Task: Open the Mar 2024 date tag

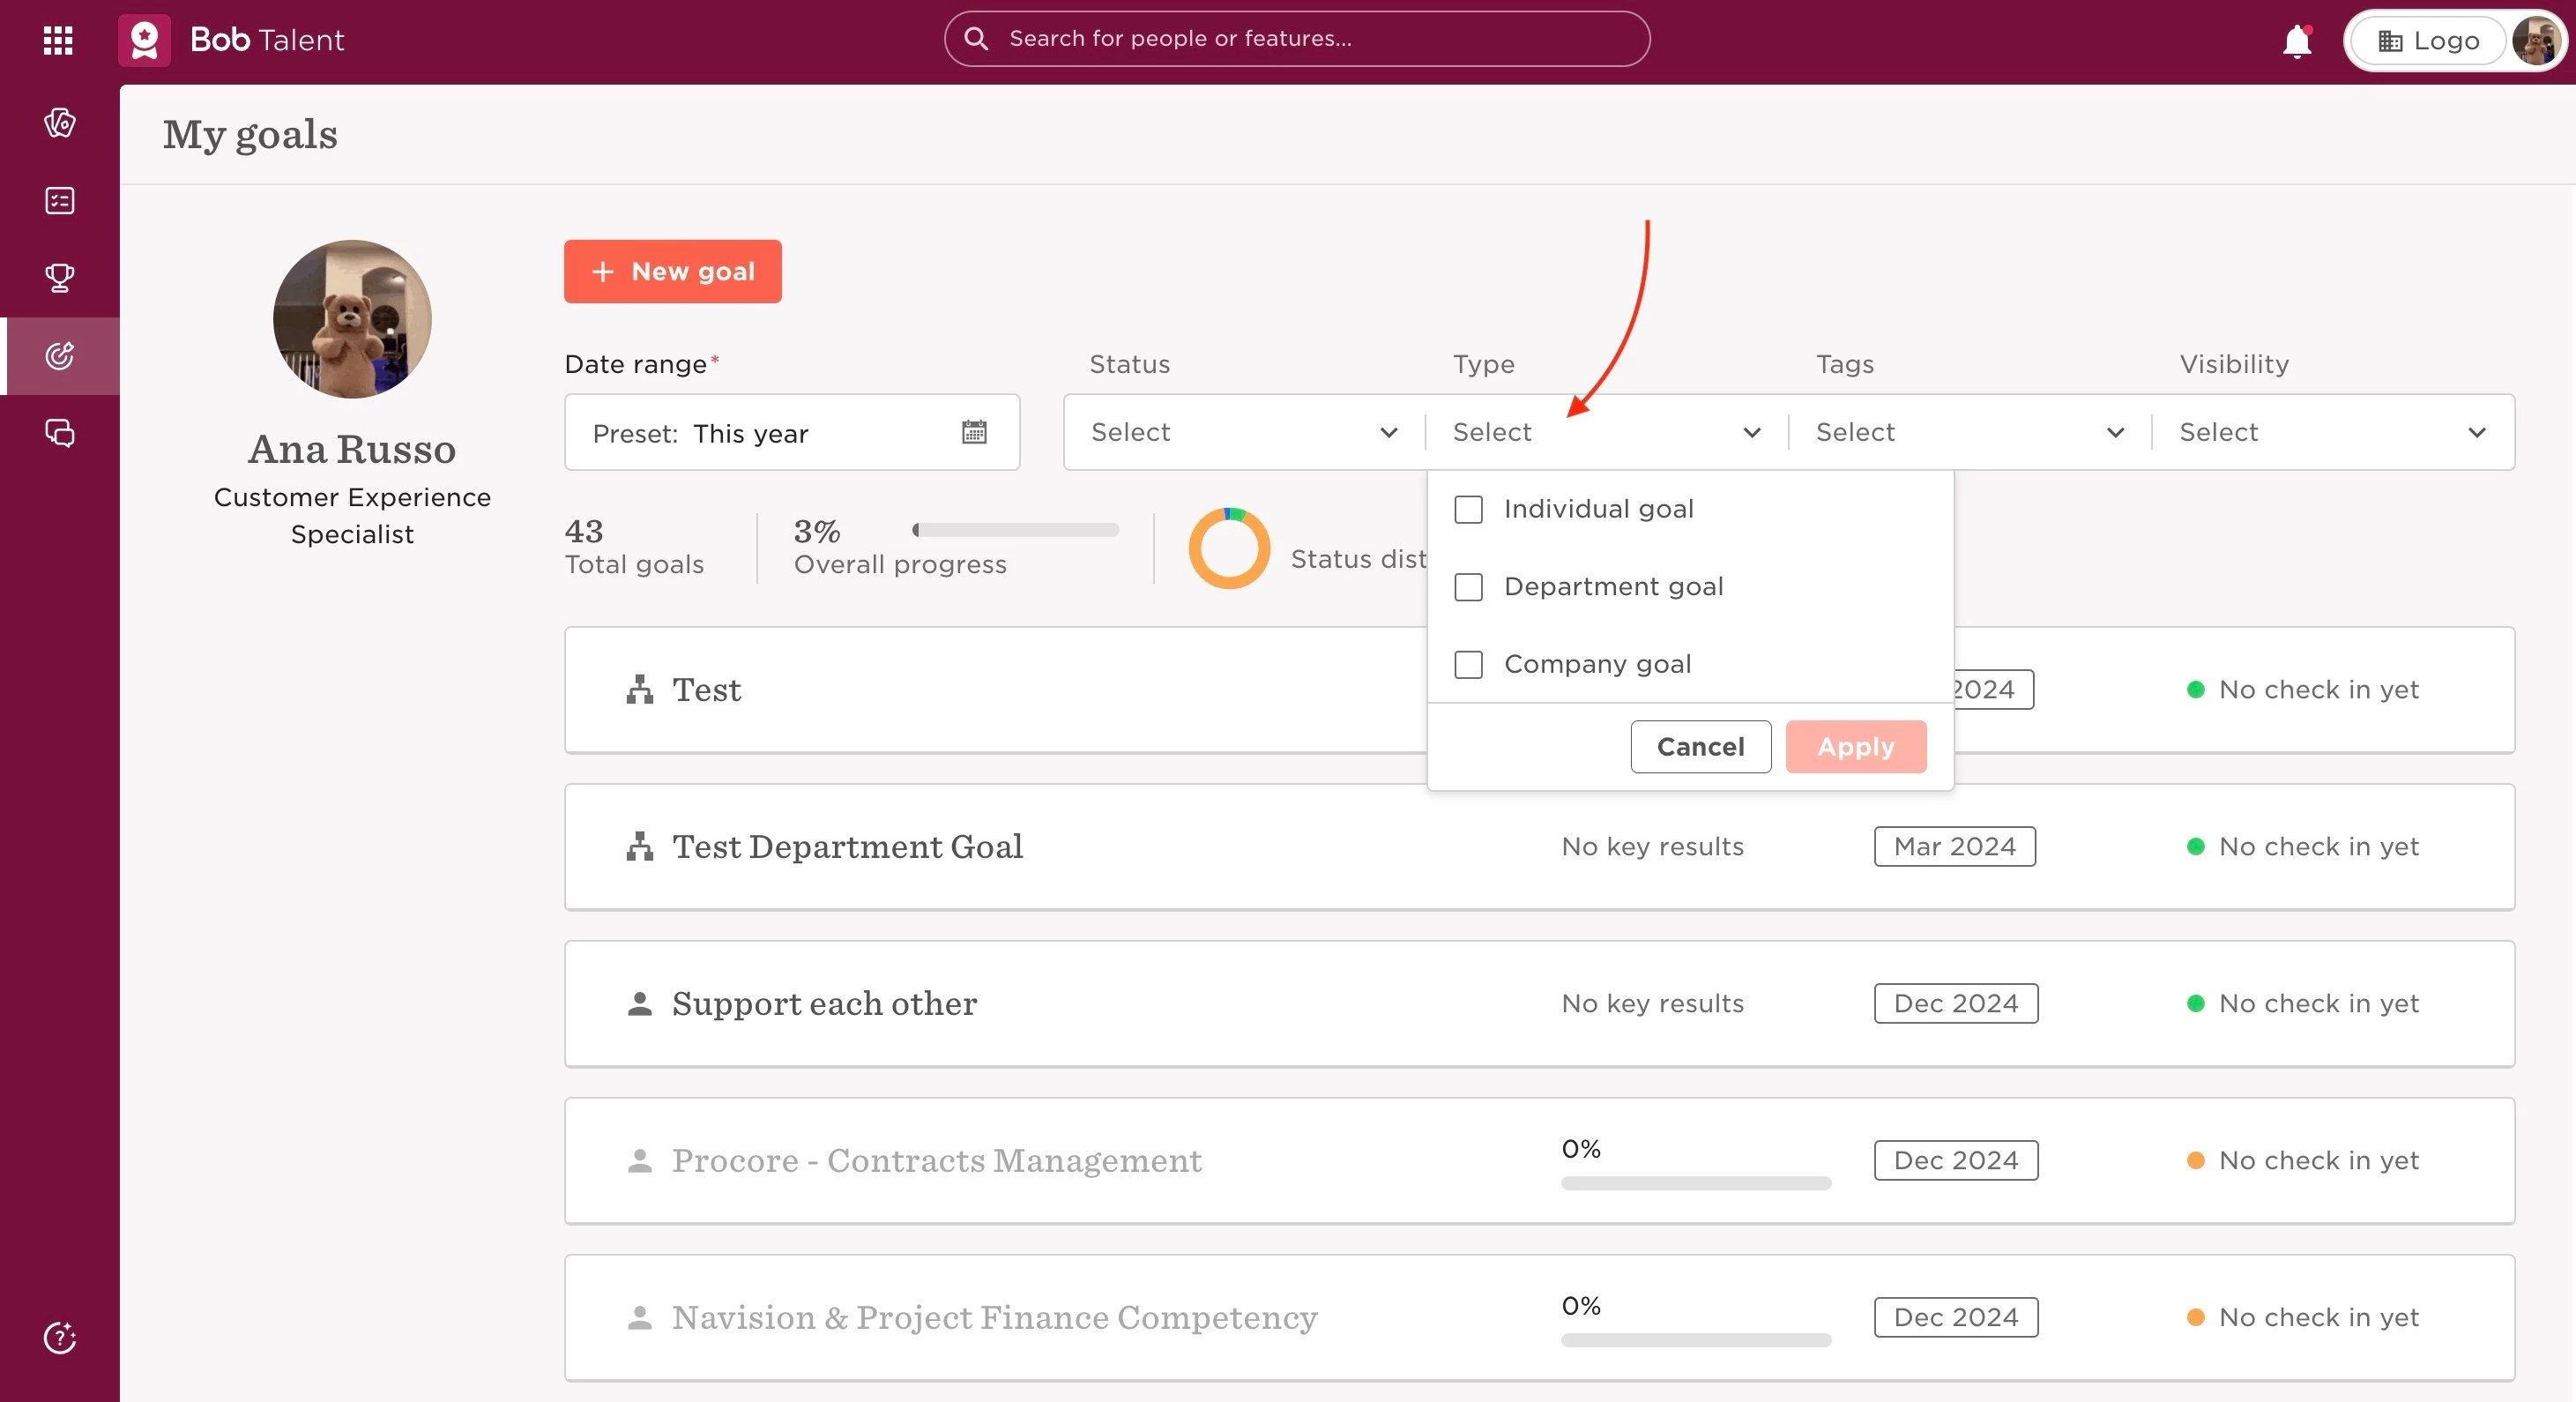Action: tap(1954, 846)
